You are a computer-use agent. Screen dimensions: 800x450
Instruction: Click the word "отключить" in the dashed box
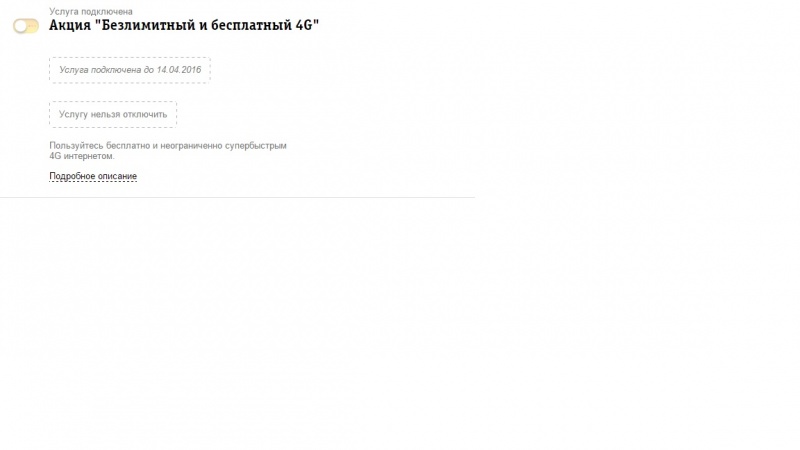[x=144, y=114]
